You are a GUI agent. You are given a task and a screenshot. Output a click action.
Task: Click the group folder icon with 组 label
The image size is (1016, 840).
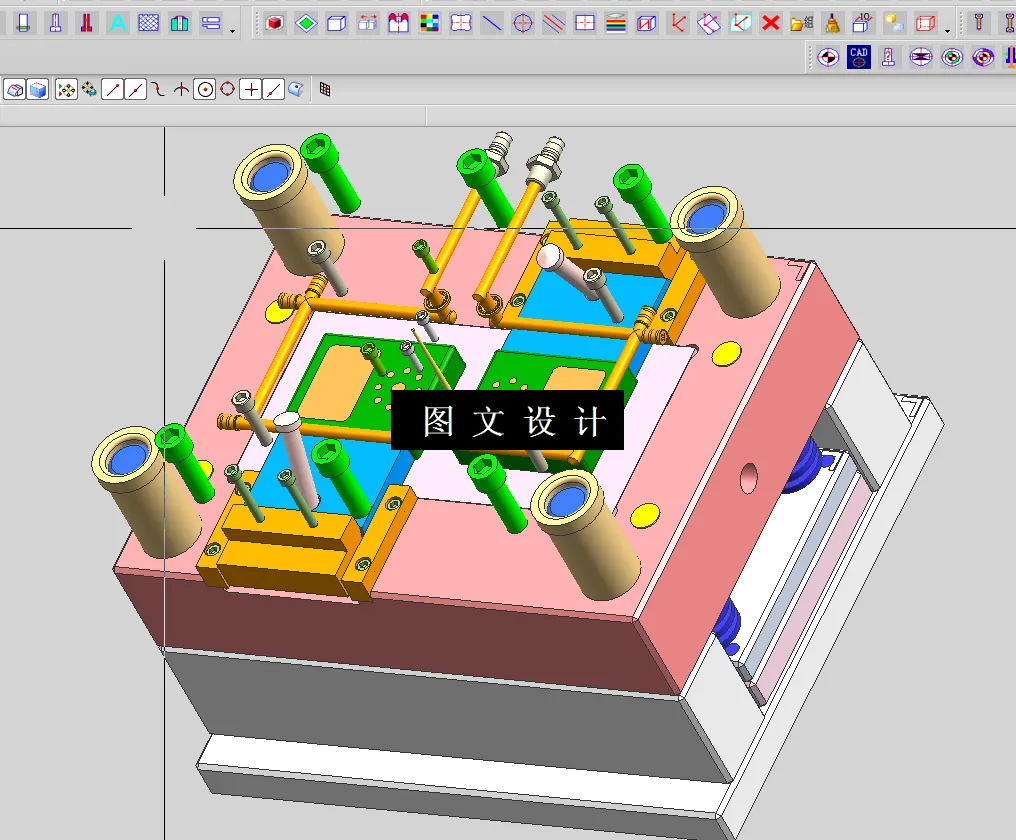pyautogui.click(x=803, y=23)
